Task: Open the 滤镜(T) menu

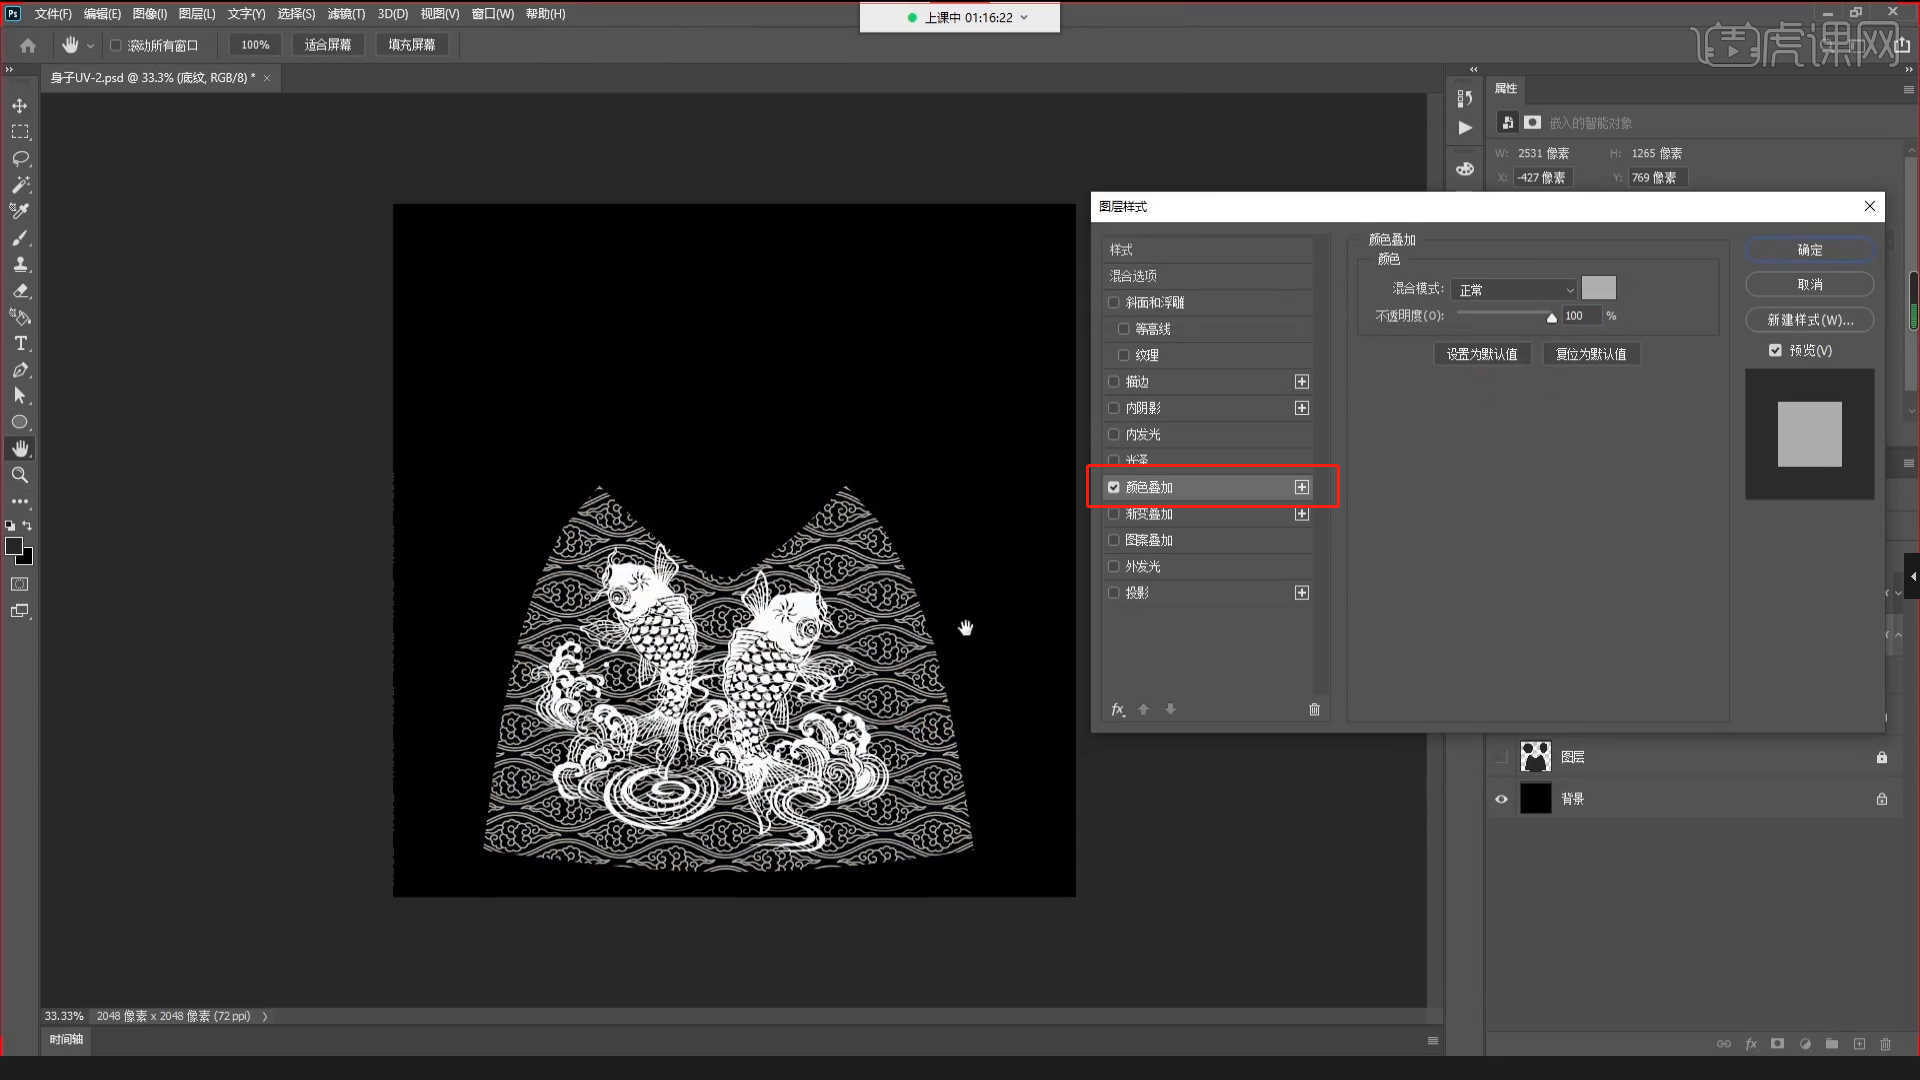Action: tap(346, 14)
